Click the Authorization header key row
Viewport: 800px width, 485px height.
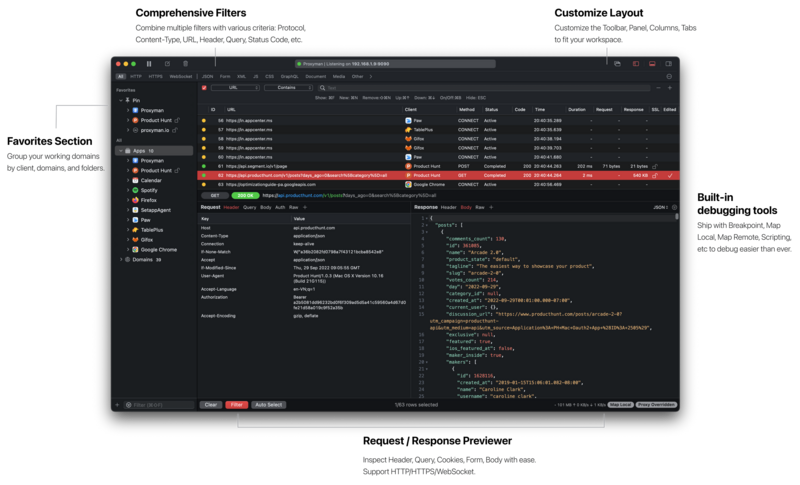[x=214, y=297]
